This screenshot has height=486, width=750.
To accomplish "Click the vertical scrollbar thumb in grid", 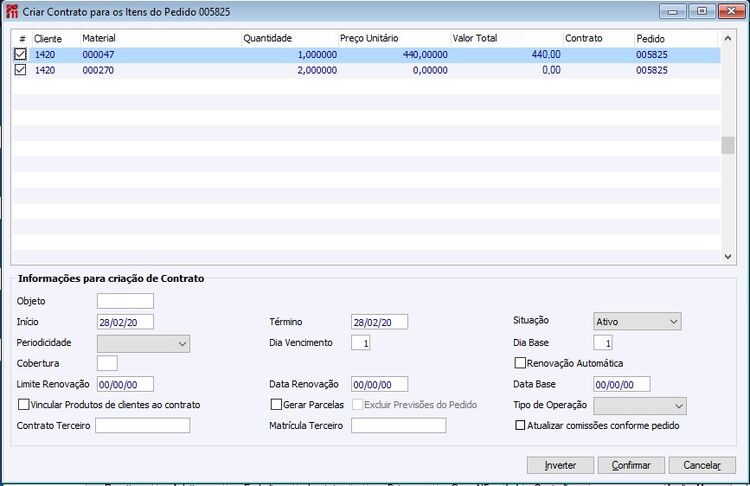I will pos(728,145).
